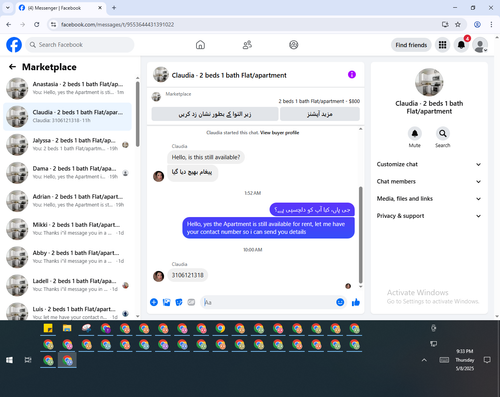The width and height of the screenshot is (500, 397).
Task: Expand the Chat members section
Action: point(429,182)
